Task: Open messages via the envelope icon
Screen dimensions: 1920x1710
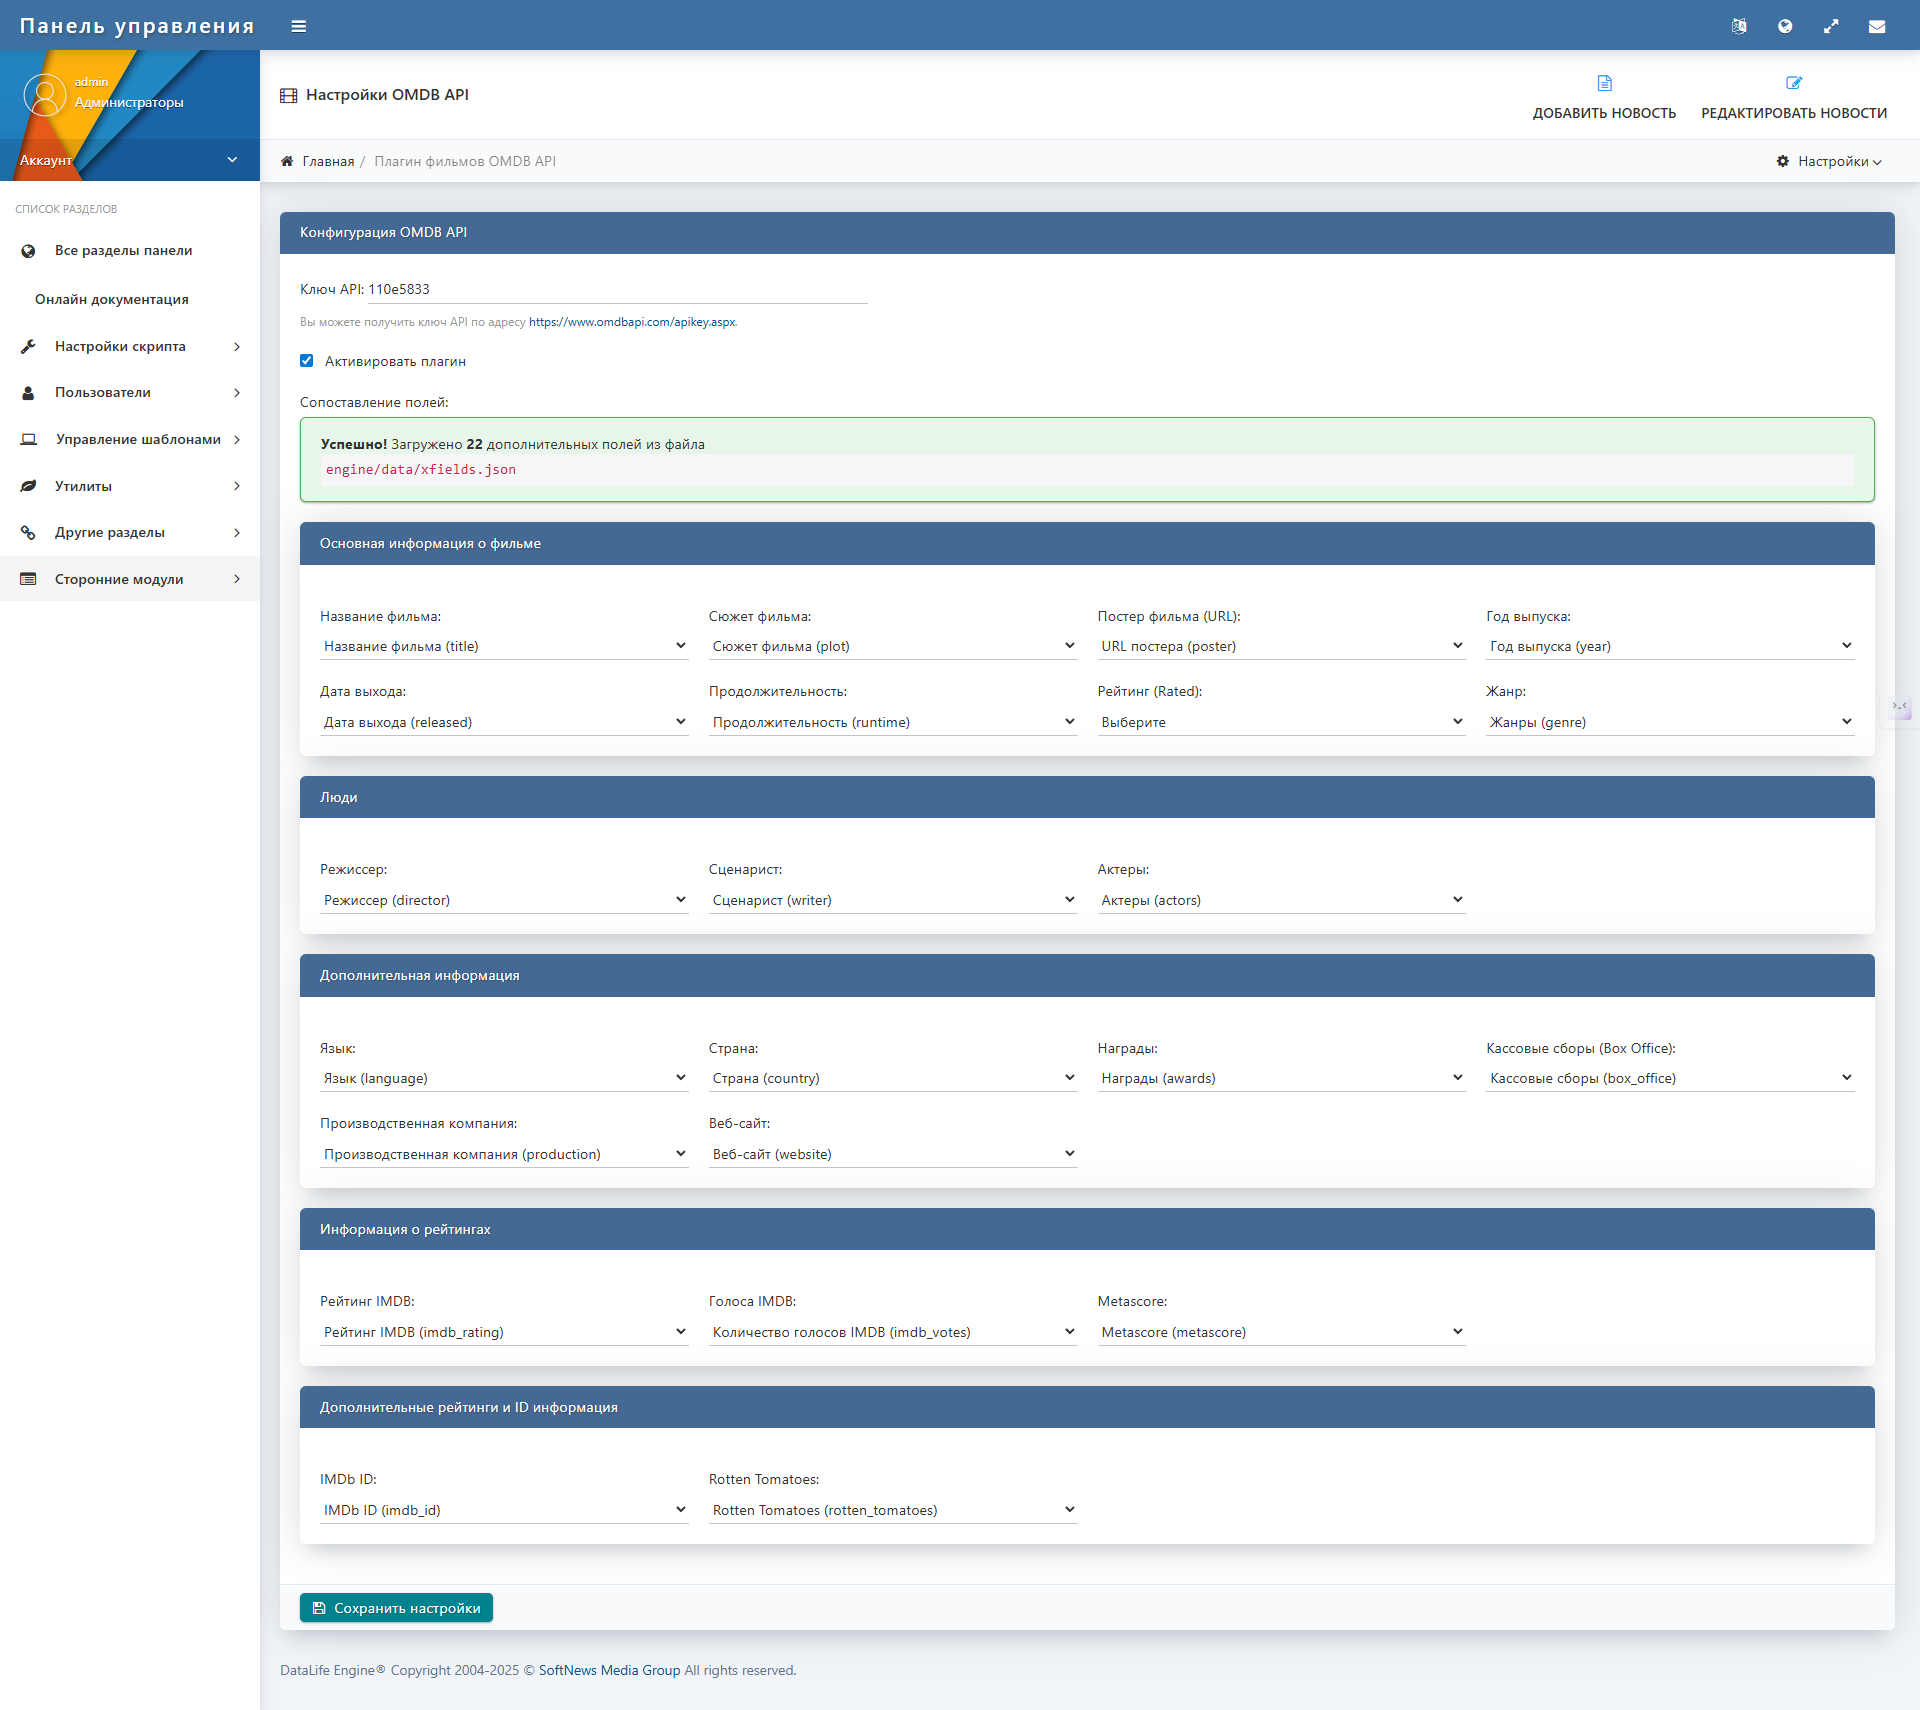Action: pyautogui.click(x=1877, y=27)
